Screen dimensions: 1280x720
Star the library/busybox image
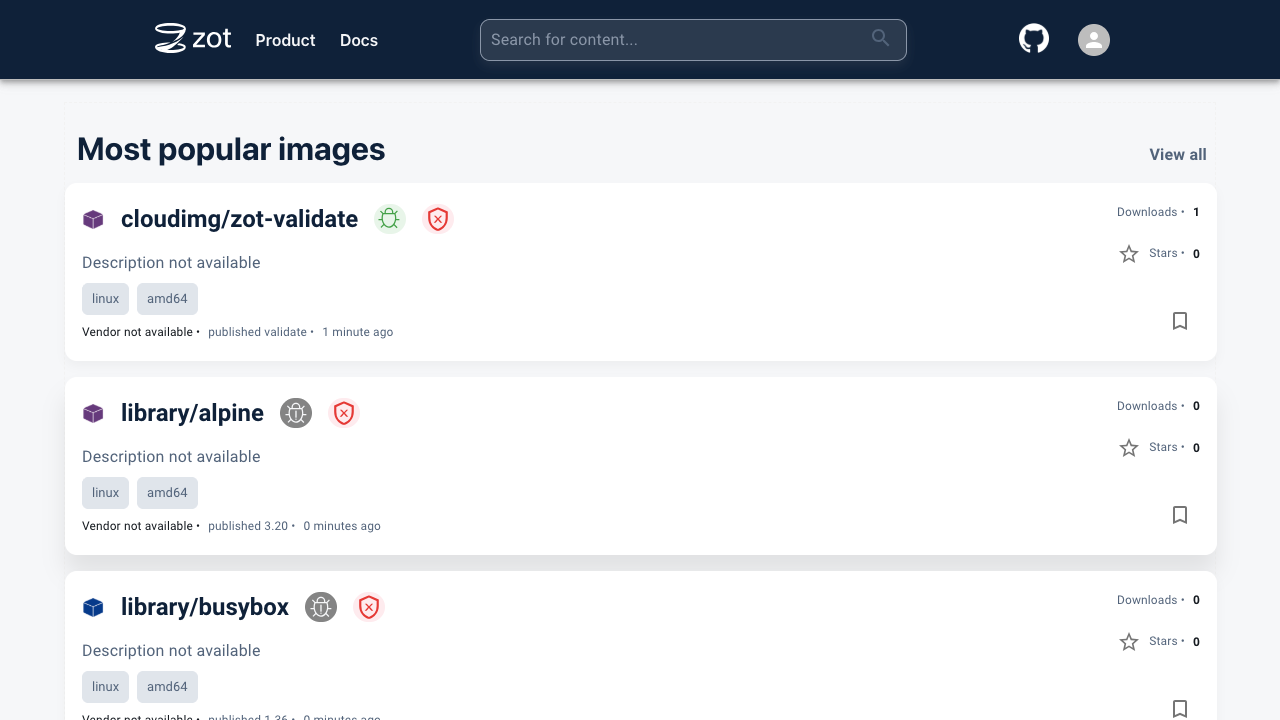(1129, 642)
